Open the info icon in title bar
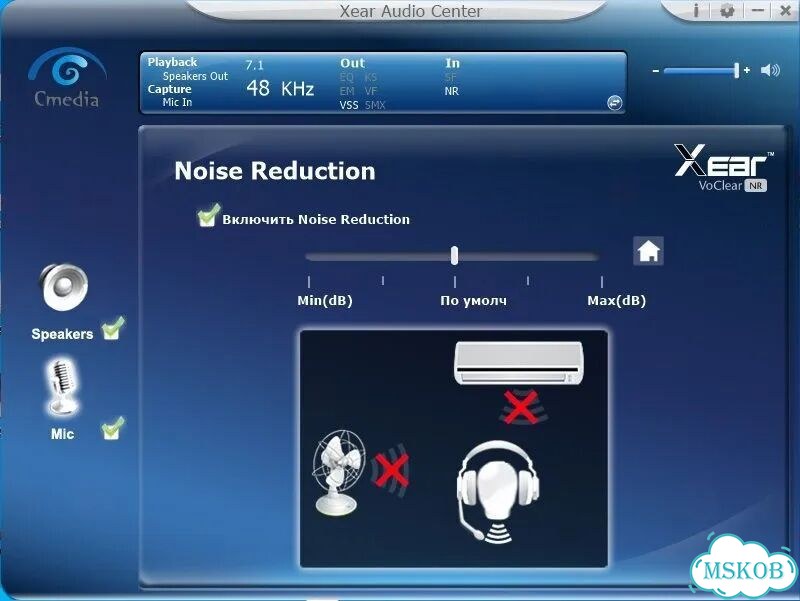 696,10
